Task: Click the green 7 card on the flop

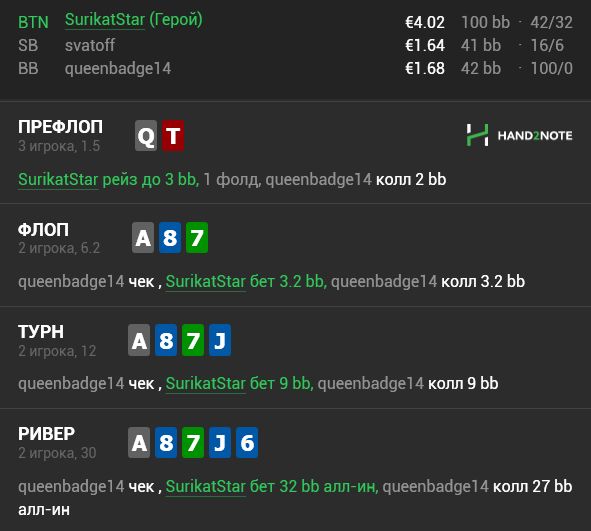Action: [x=197, y=238]
